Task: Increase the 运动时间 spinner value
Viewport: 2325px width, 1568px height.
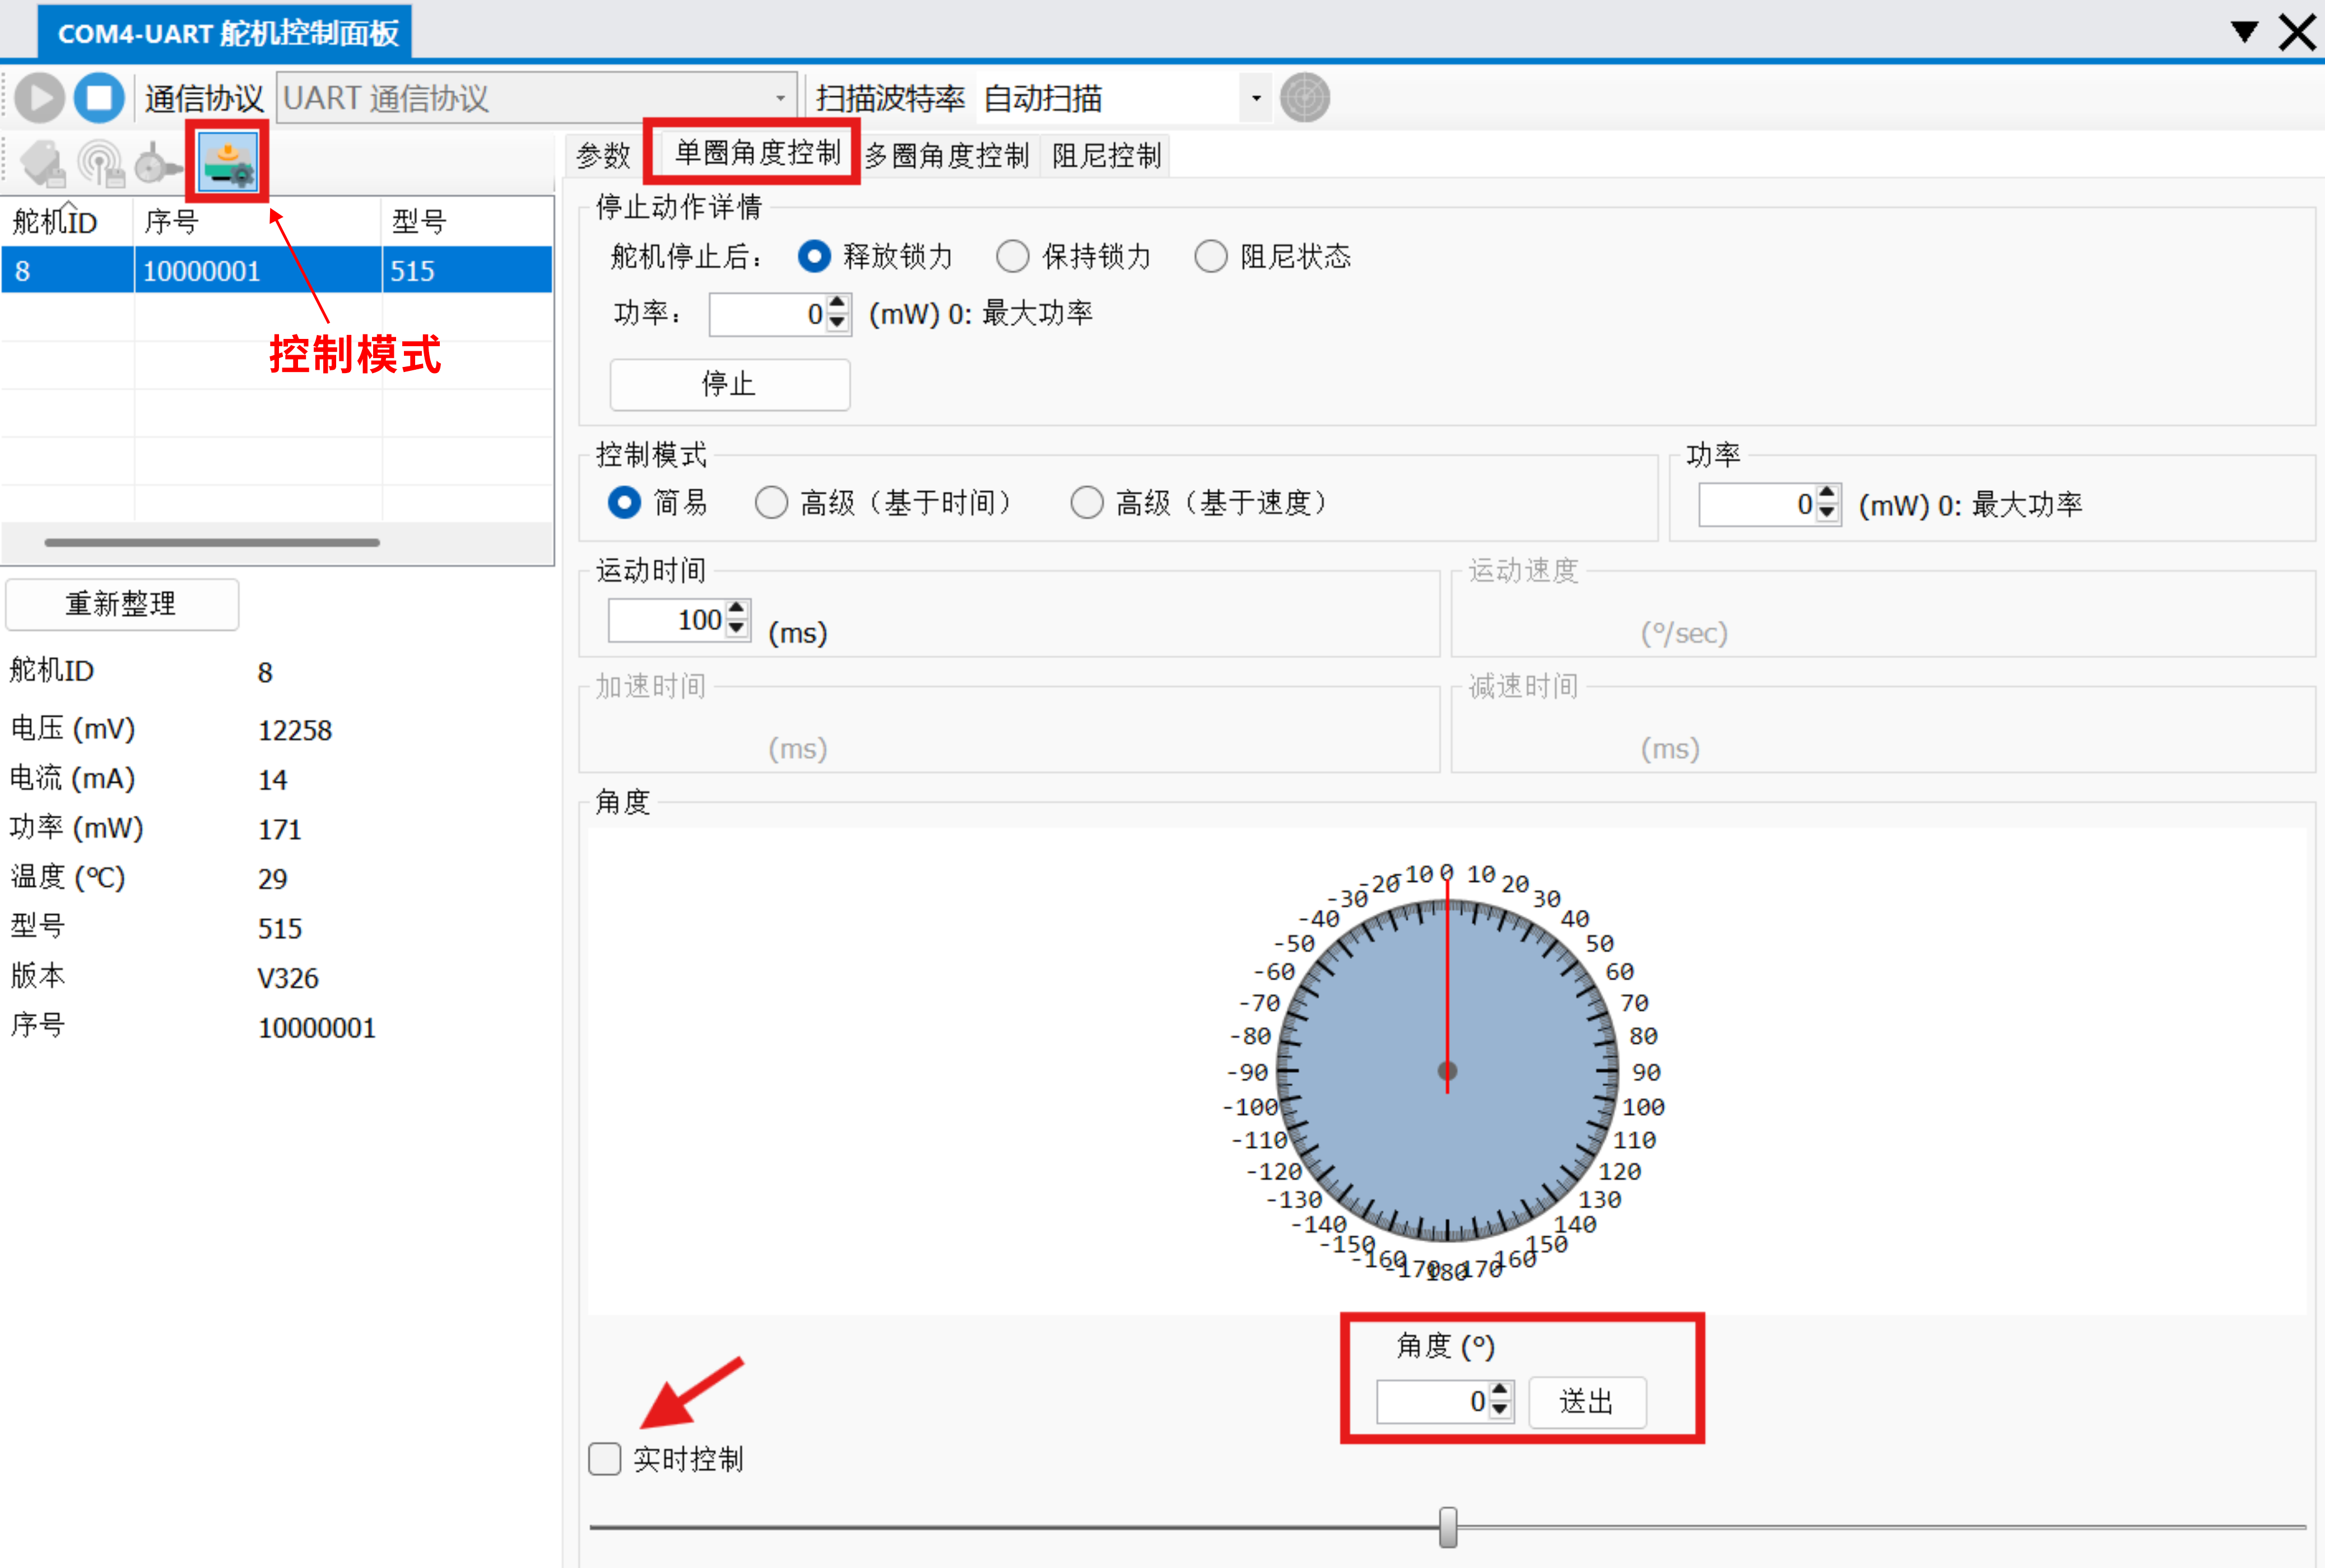Action: [737, 609]
